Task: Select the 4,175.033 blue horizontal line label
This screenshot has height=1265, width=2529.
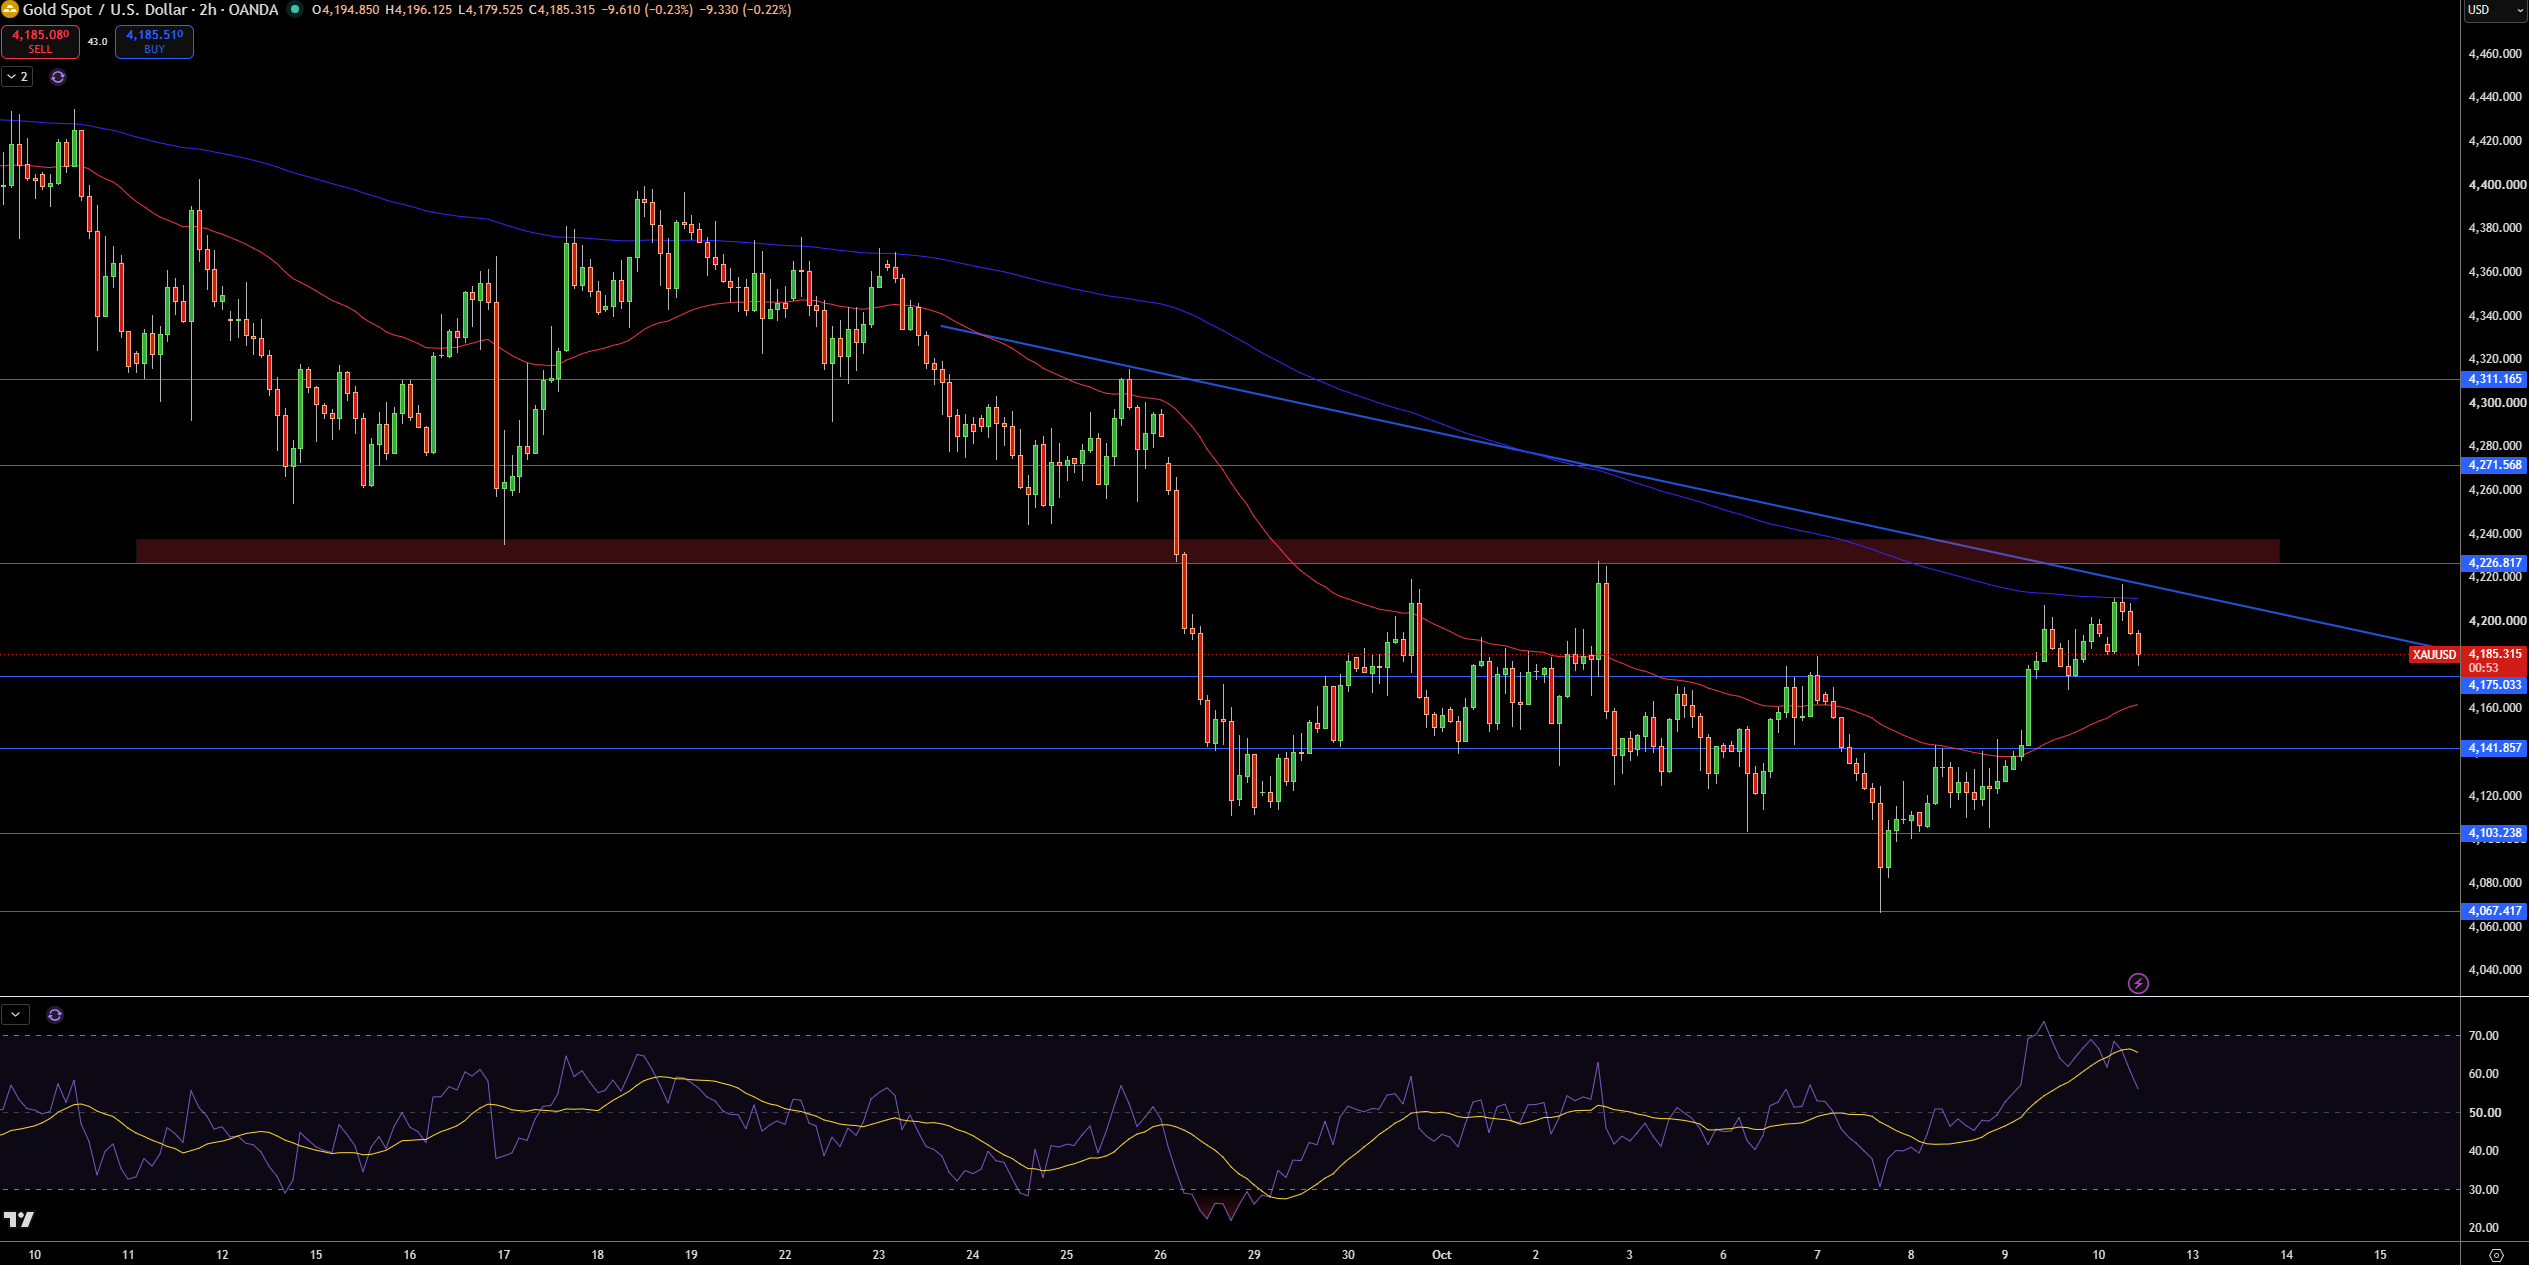Action: click(x=2494, y=685)
